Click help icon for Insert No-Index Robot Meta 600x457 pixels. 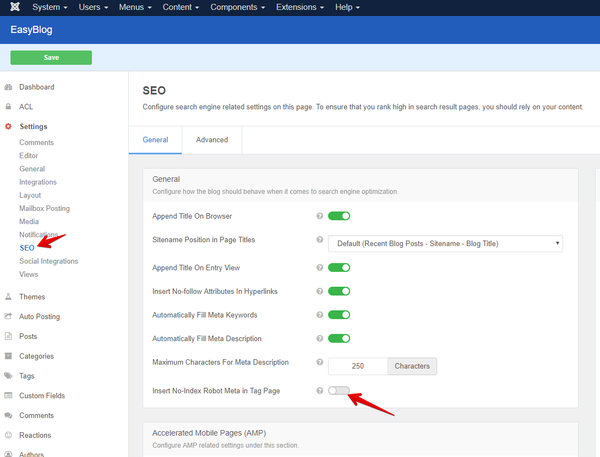pyautogui.click(x=320, y=390)
